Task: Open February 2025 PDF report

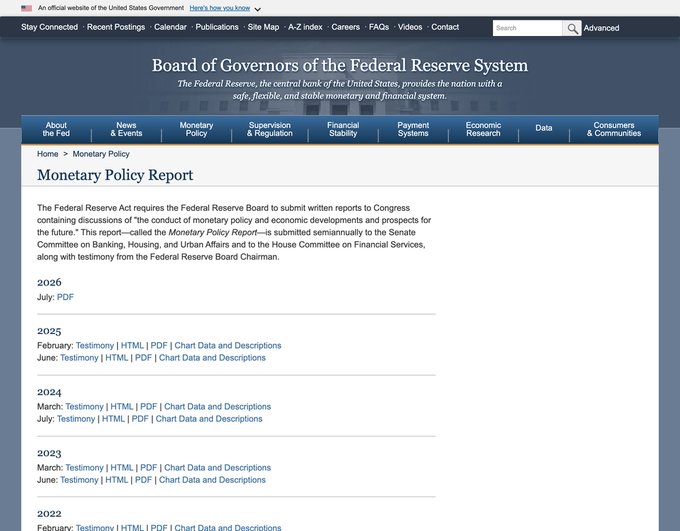Action: 159,346
